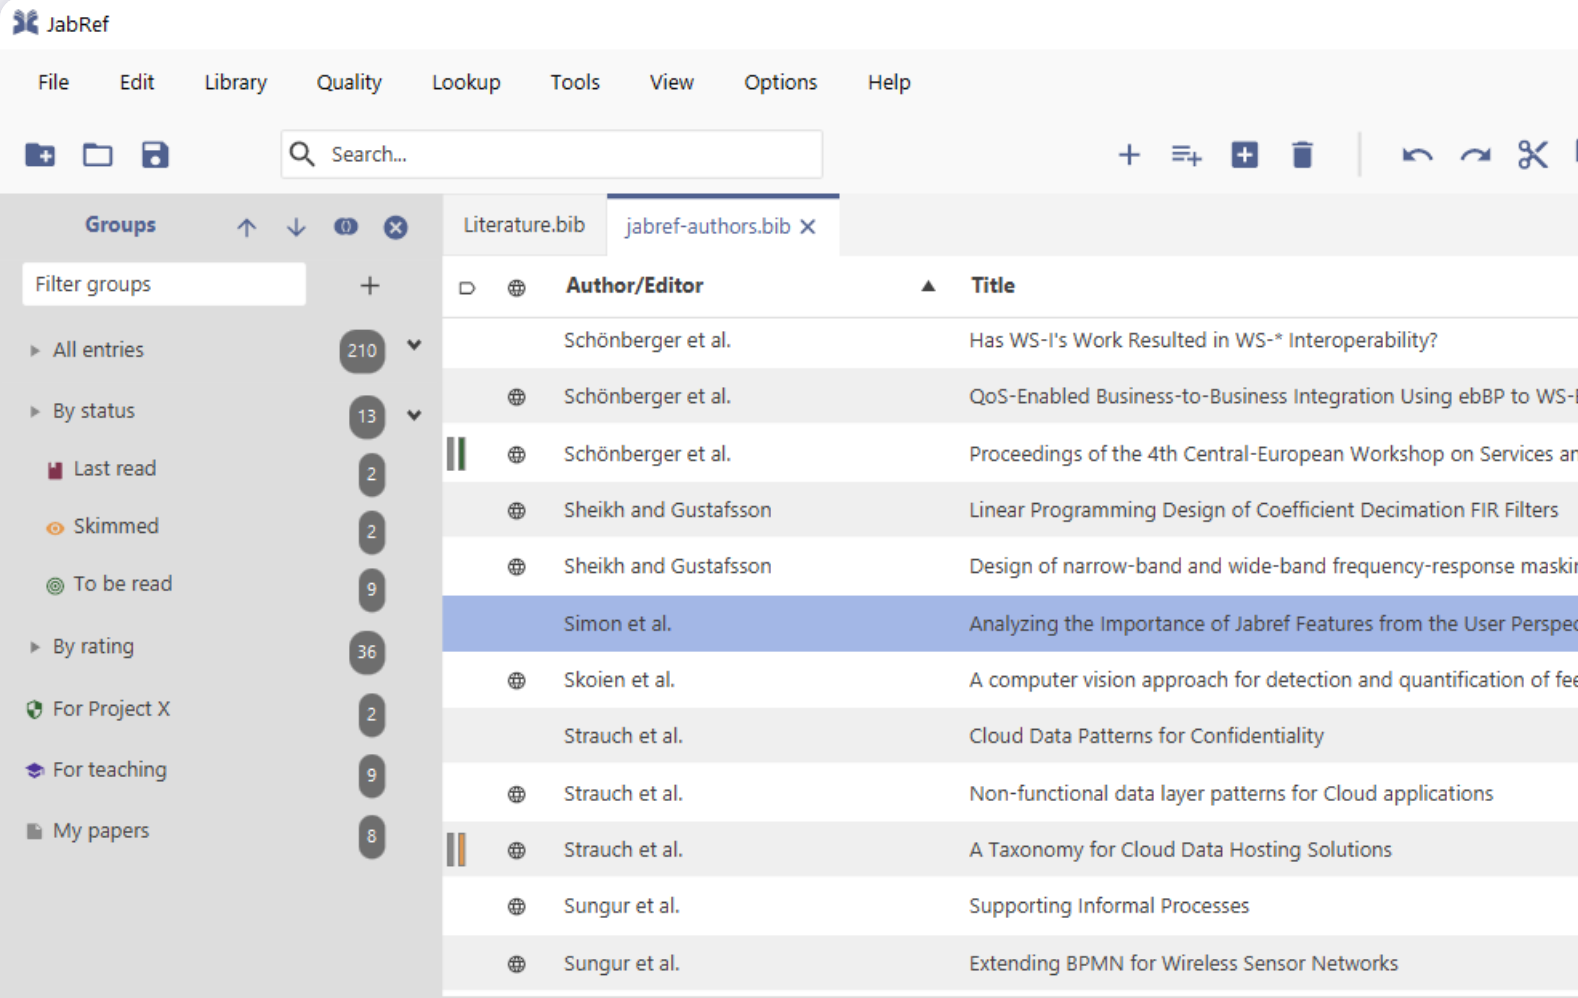The height and width of the screenshot is (998, 1578).
Task: Click the Skimmed eye icon
Action: point(55,527)
